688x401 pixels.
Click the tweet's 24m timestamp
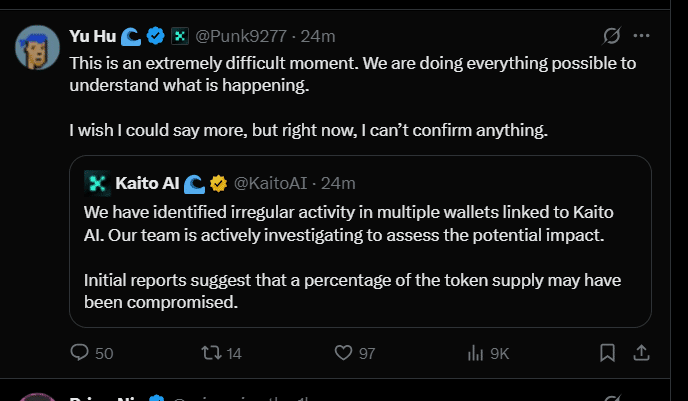coord(319,37)
